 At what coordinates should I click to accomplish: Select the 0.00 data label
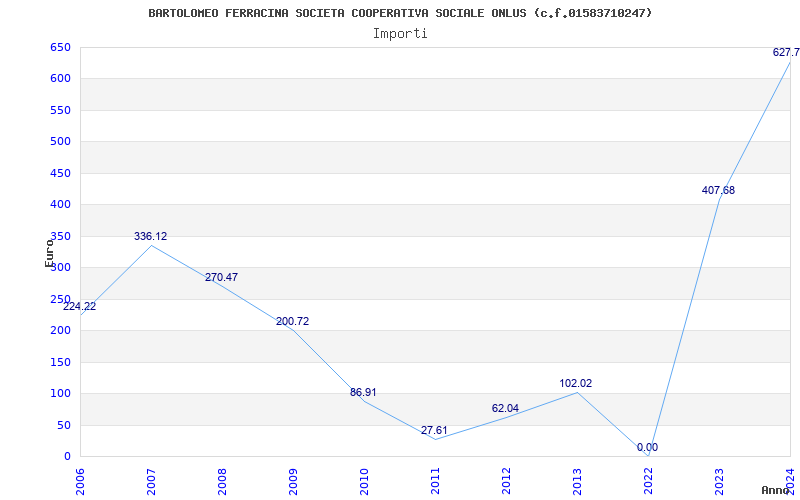point(647,447)
